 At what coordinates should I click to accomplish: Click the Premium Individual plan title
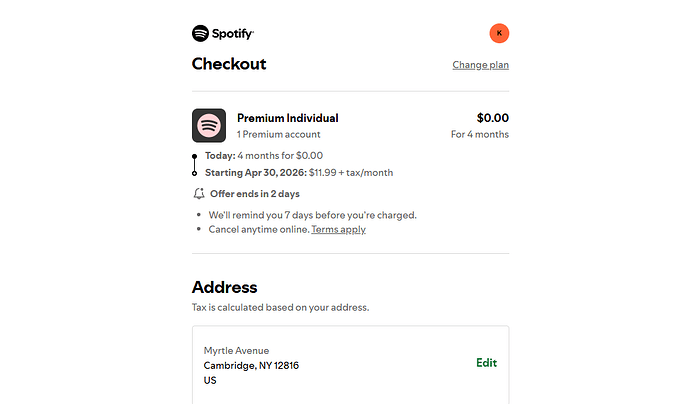287,118
